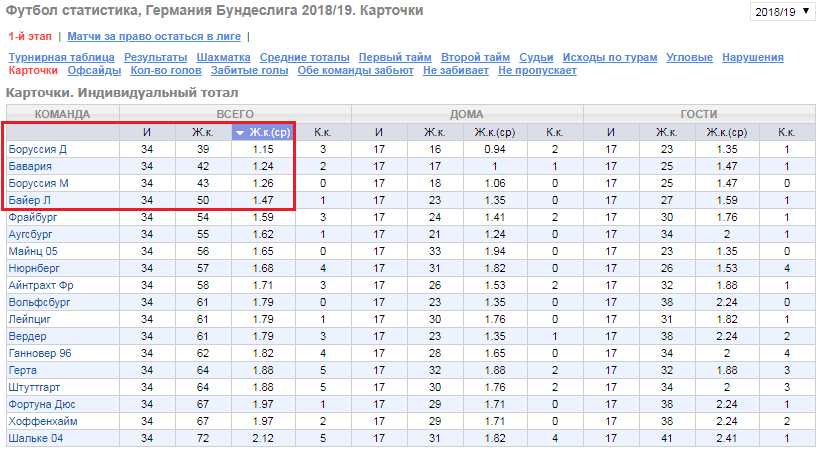Sort by Ж.к.(ср) column under ГОСТИ
This screenshot has height=450, width=820.
(727, 132)
